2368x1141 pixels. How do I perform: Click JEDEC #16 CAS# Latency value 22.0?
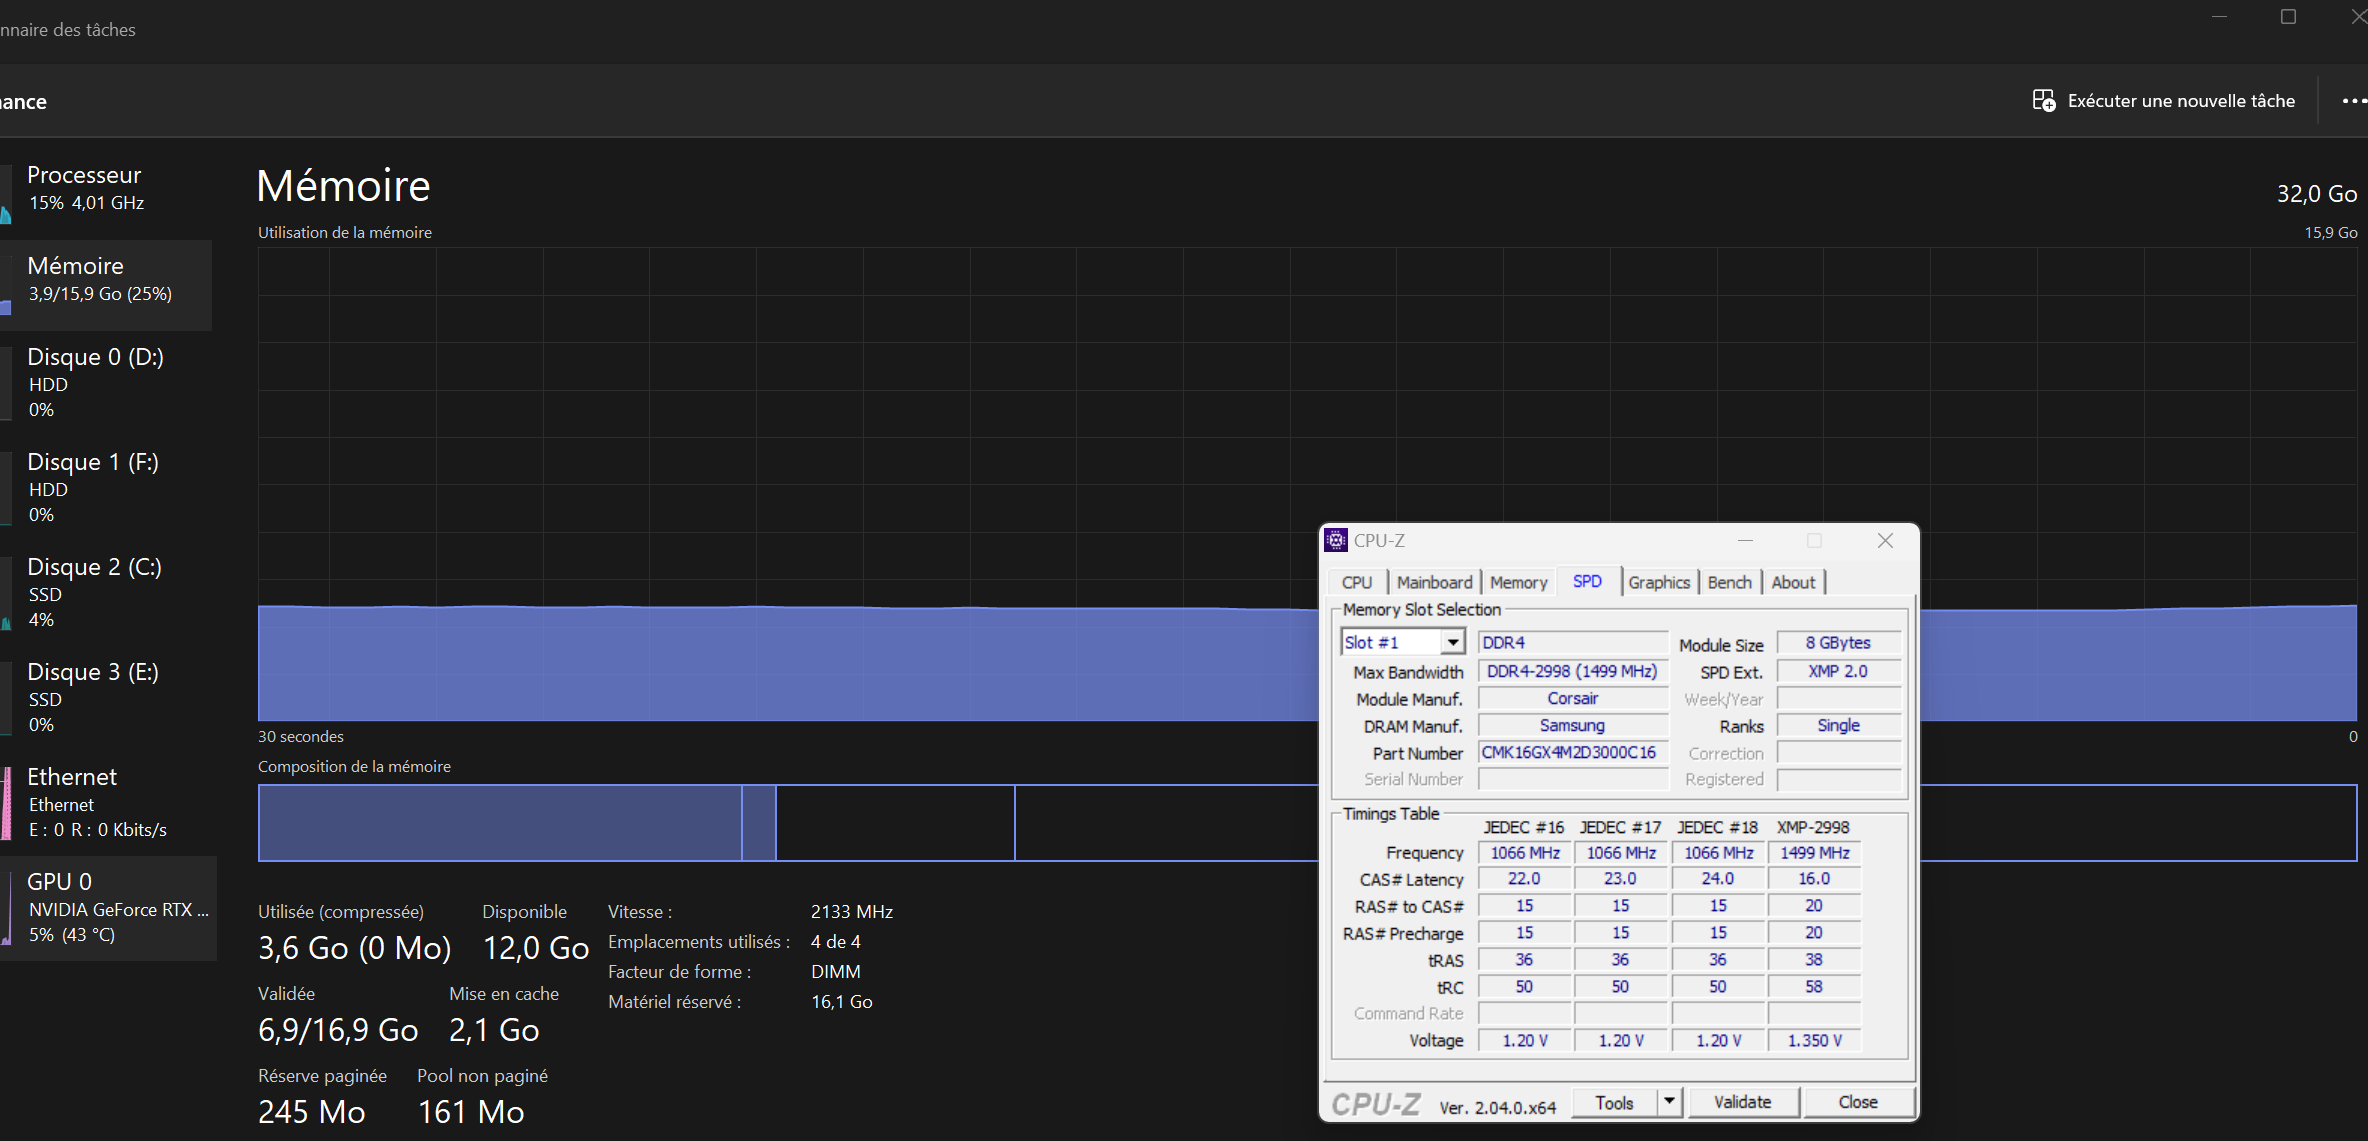tap(1524, 878)
